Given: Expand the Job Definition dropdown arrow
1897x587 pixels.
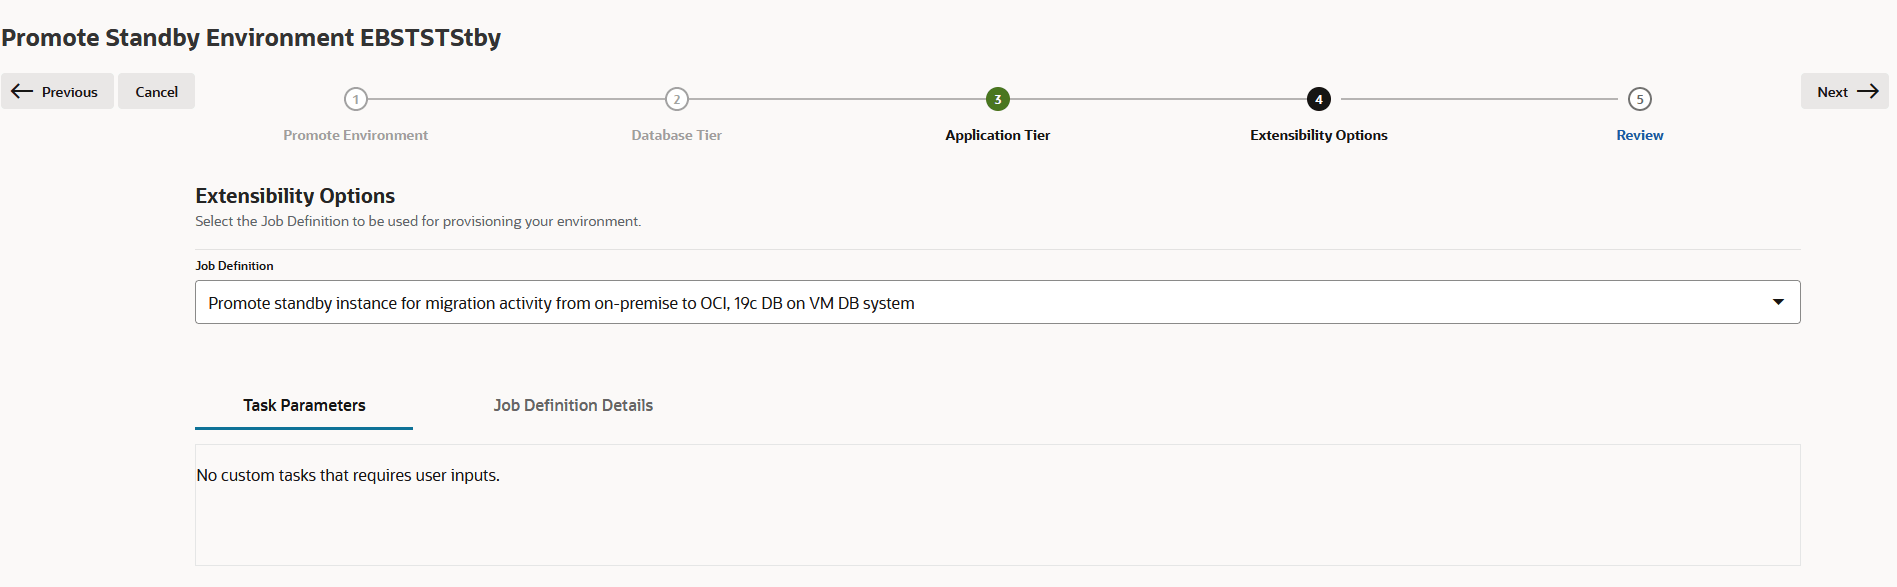Looking at the screenshot, I should (1778, 302).
